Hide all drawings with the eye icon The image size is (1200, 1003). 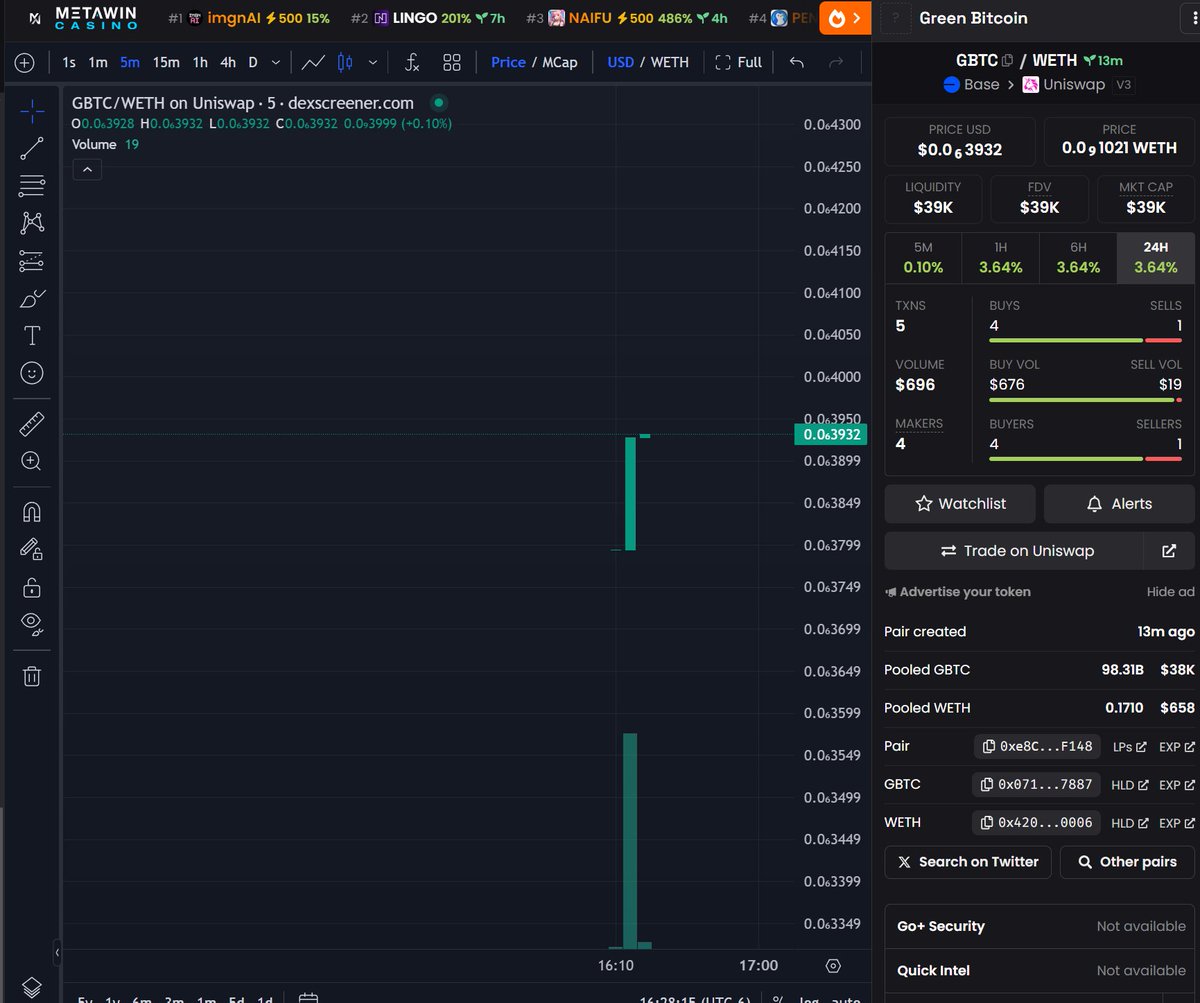click(x=32, y=625)
